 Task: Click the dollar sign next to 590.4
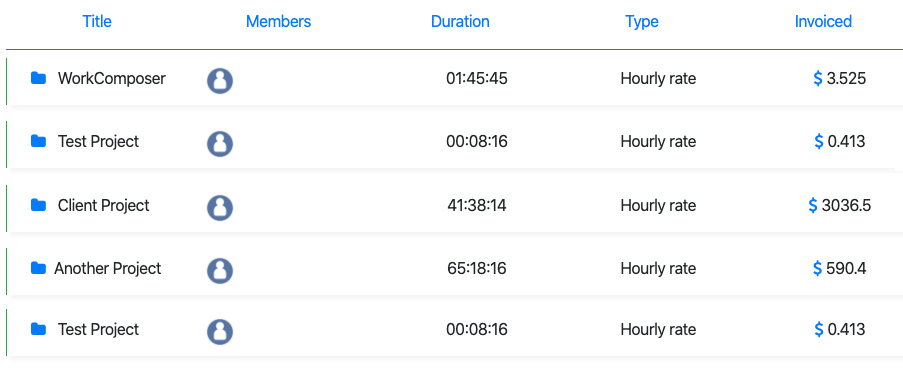click(817, 268)
